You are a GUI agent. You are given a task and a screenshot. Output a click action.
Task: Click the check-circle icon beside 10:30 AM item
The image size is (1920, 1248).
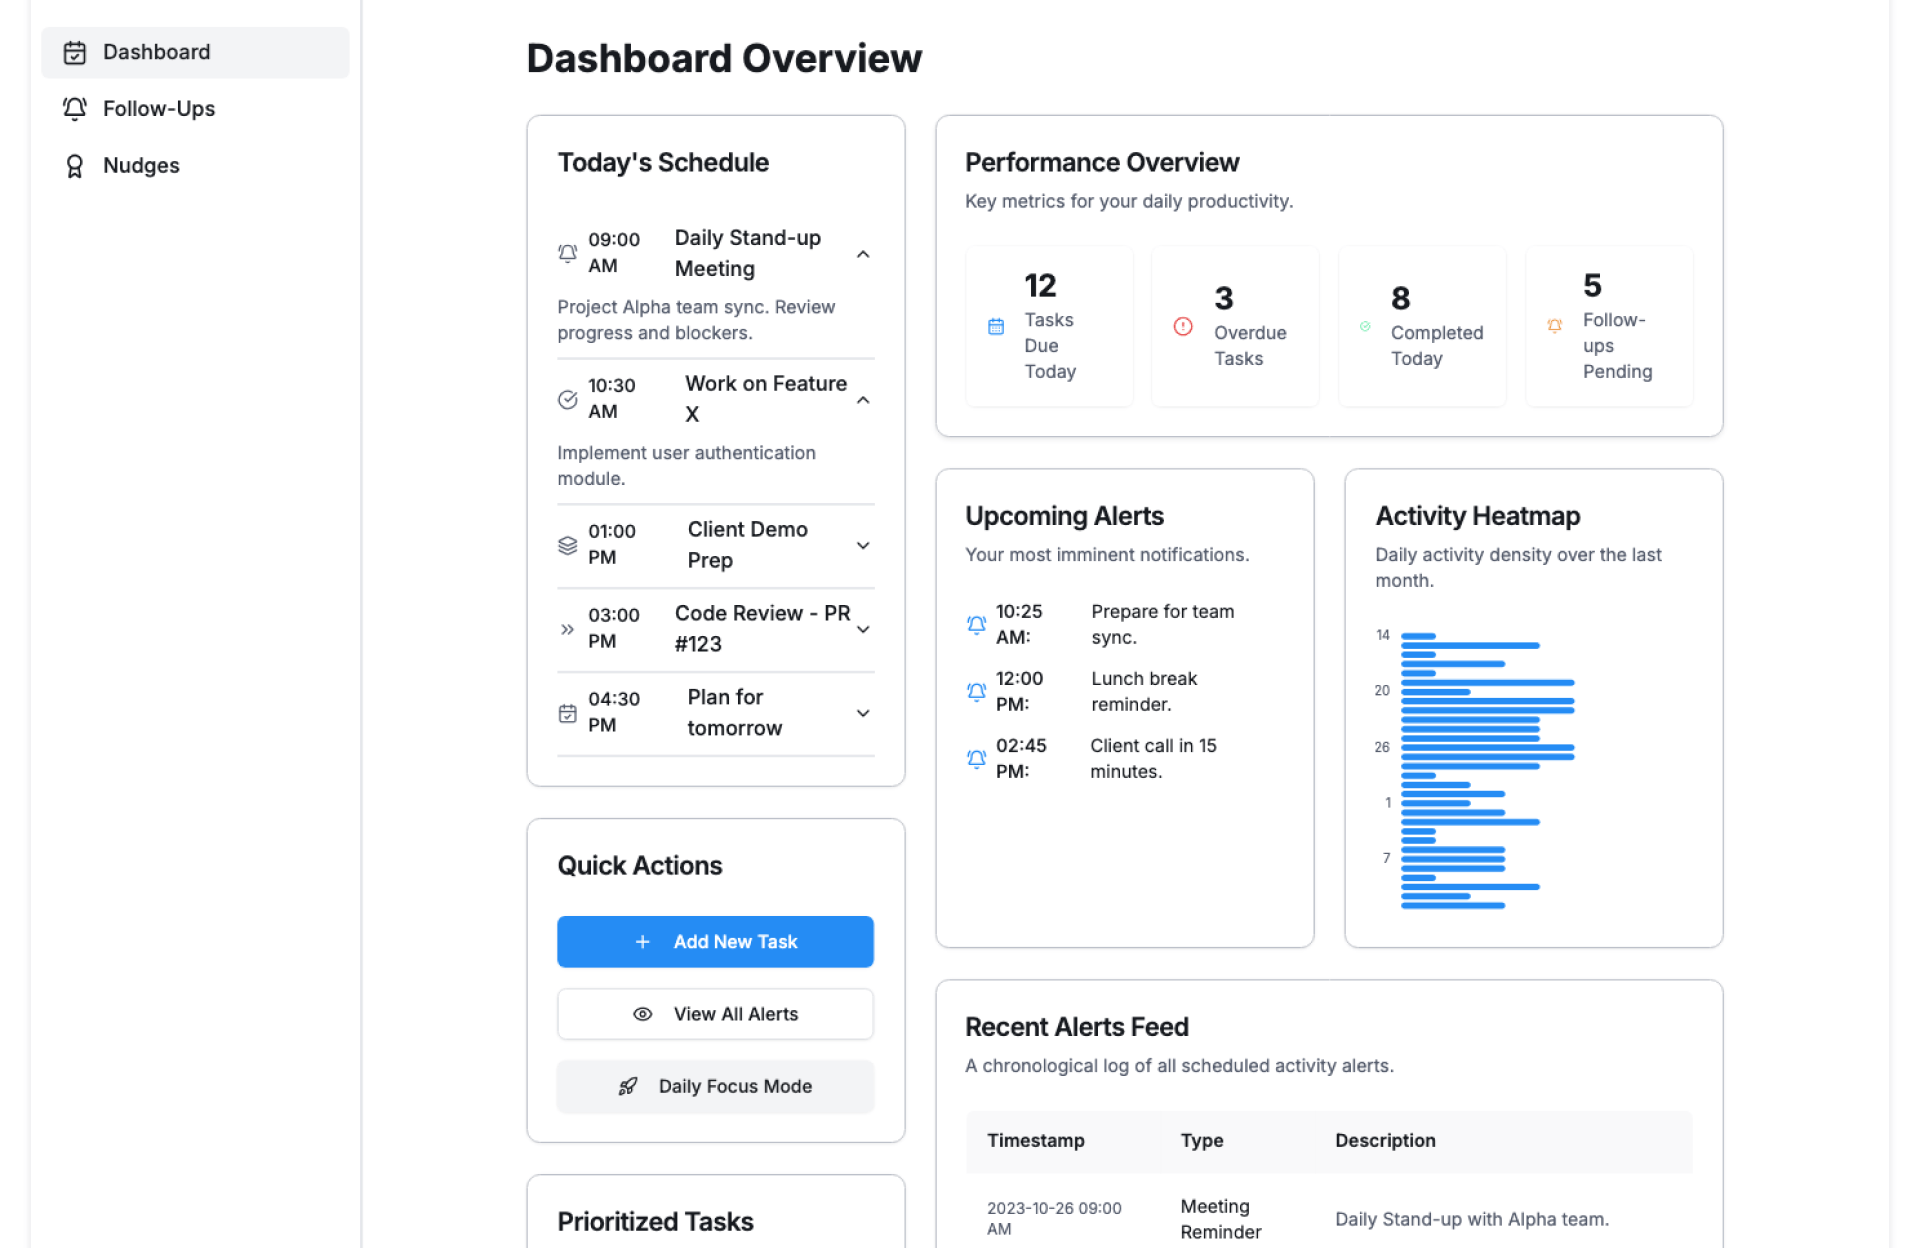(x=567, y=399)
